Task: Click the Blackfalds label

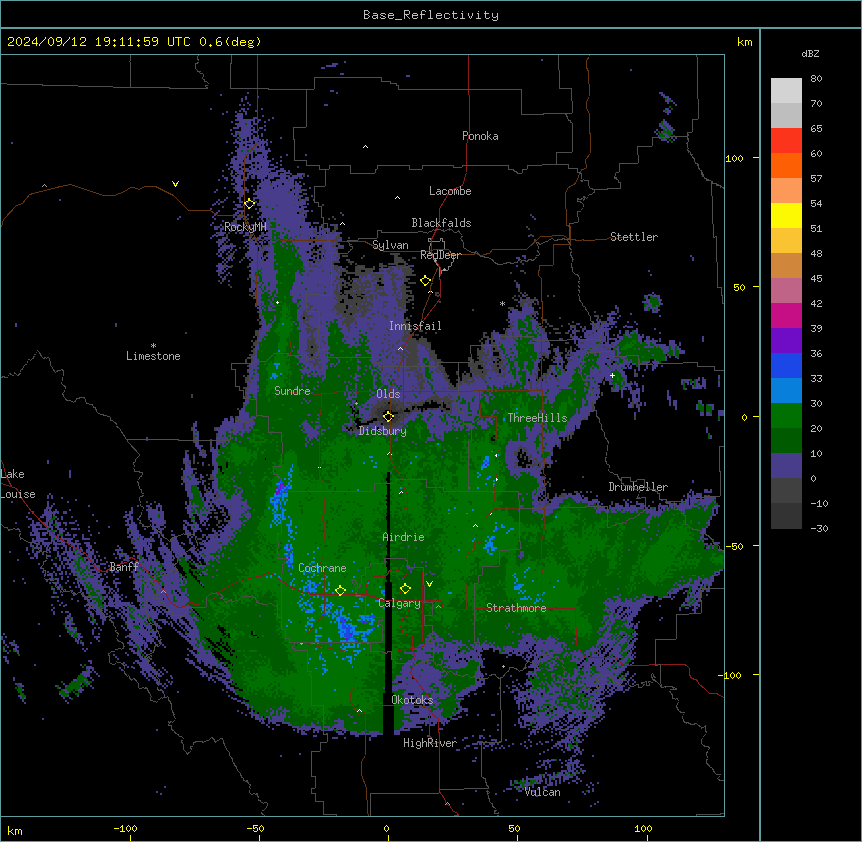Action: [x=441, y=223]
